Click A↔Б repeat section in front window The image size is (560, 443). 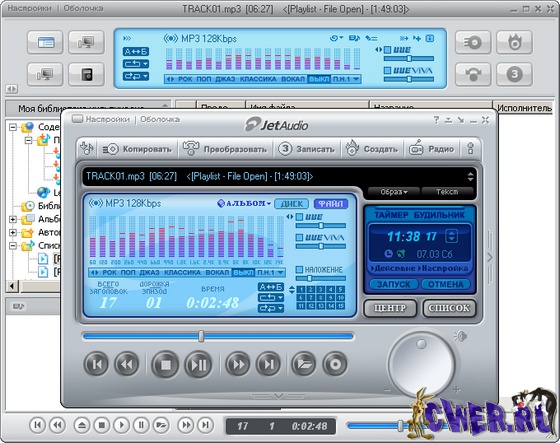click(x=271, y=287)
